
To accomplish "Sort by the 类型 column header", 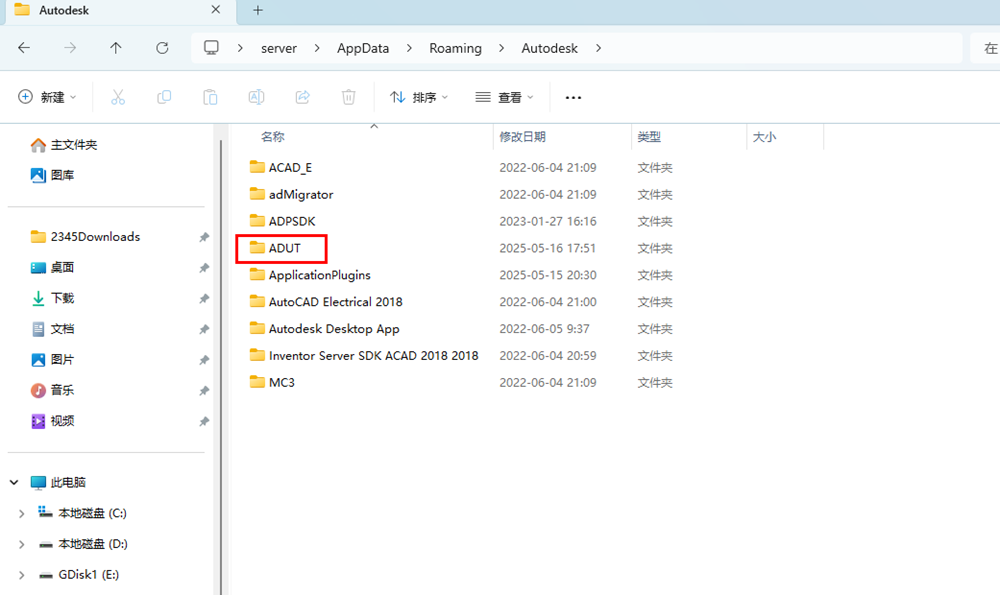I will point(649,136).
